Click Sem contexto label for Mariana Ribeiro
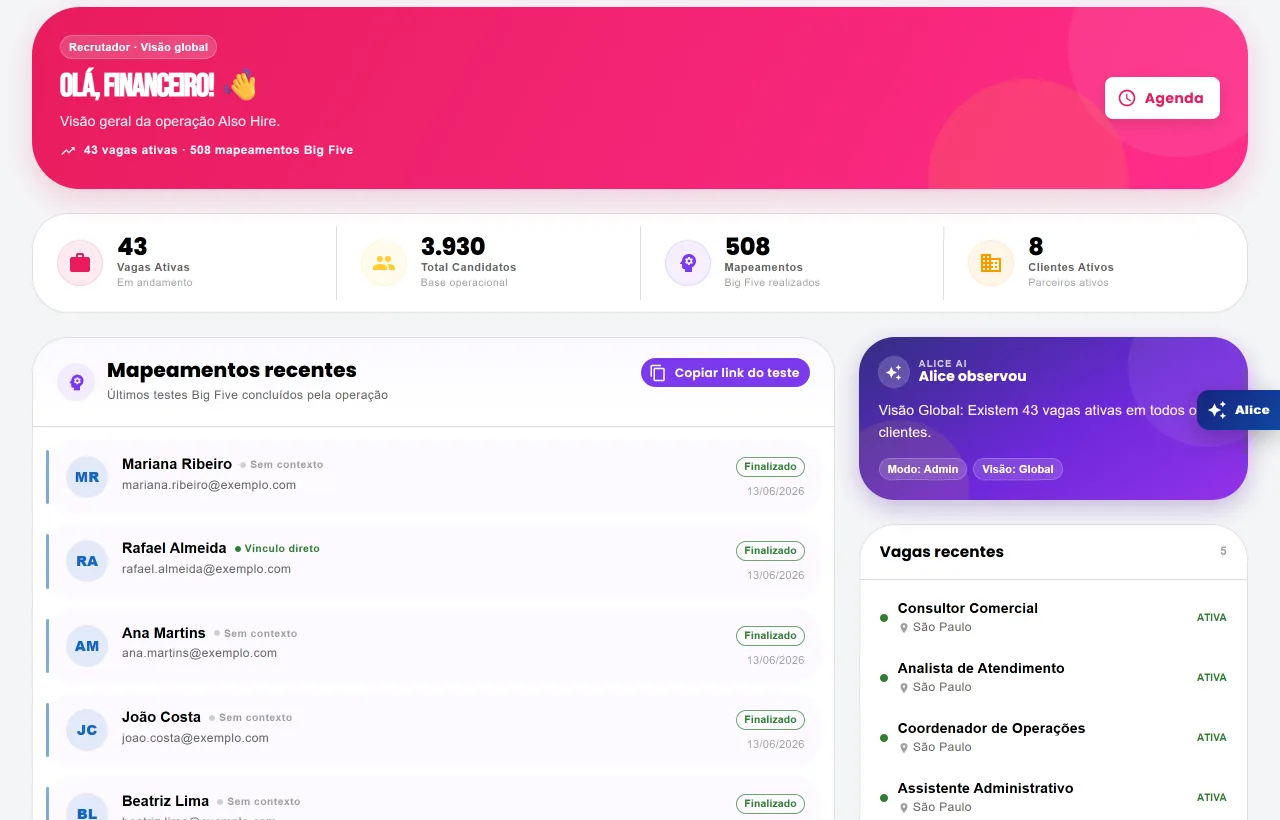 pos(282,465)
